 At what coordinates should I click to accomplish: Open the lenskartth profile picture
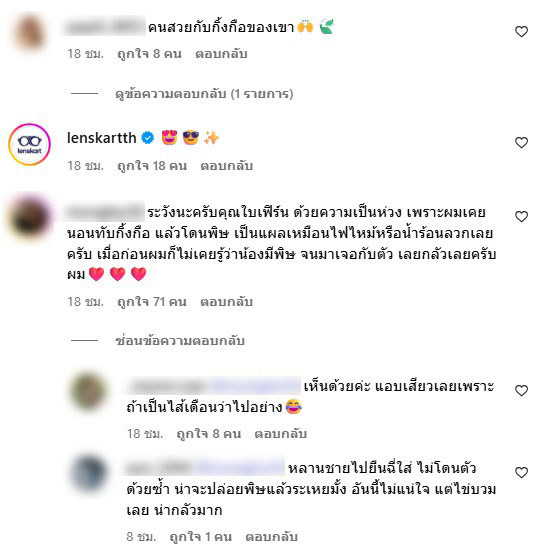[x=30, y=144]
